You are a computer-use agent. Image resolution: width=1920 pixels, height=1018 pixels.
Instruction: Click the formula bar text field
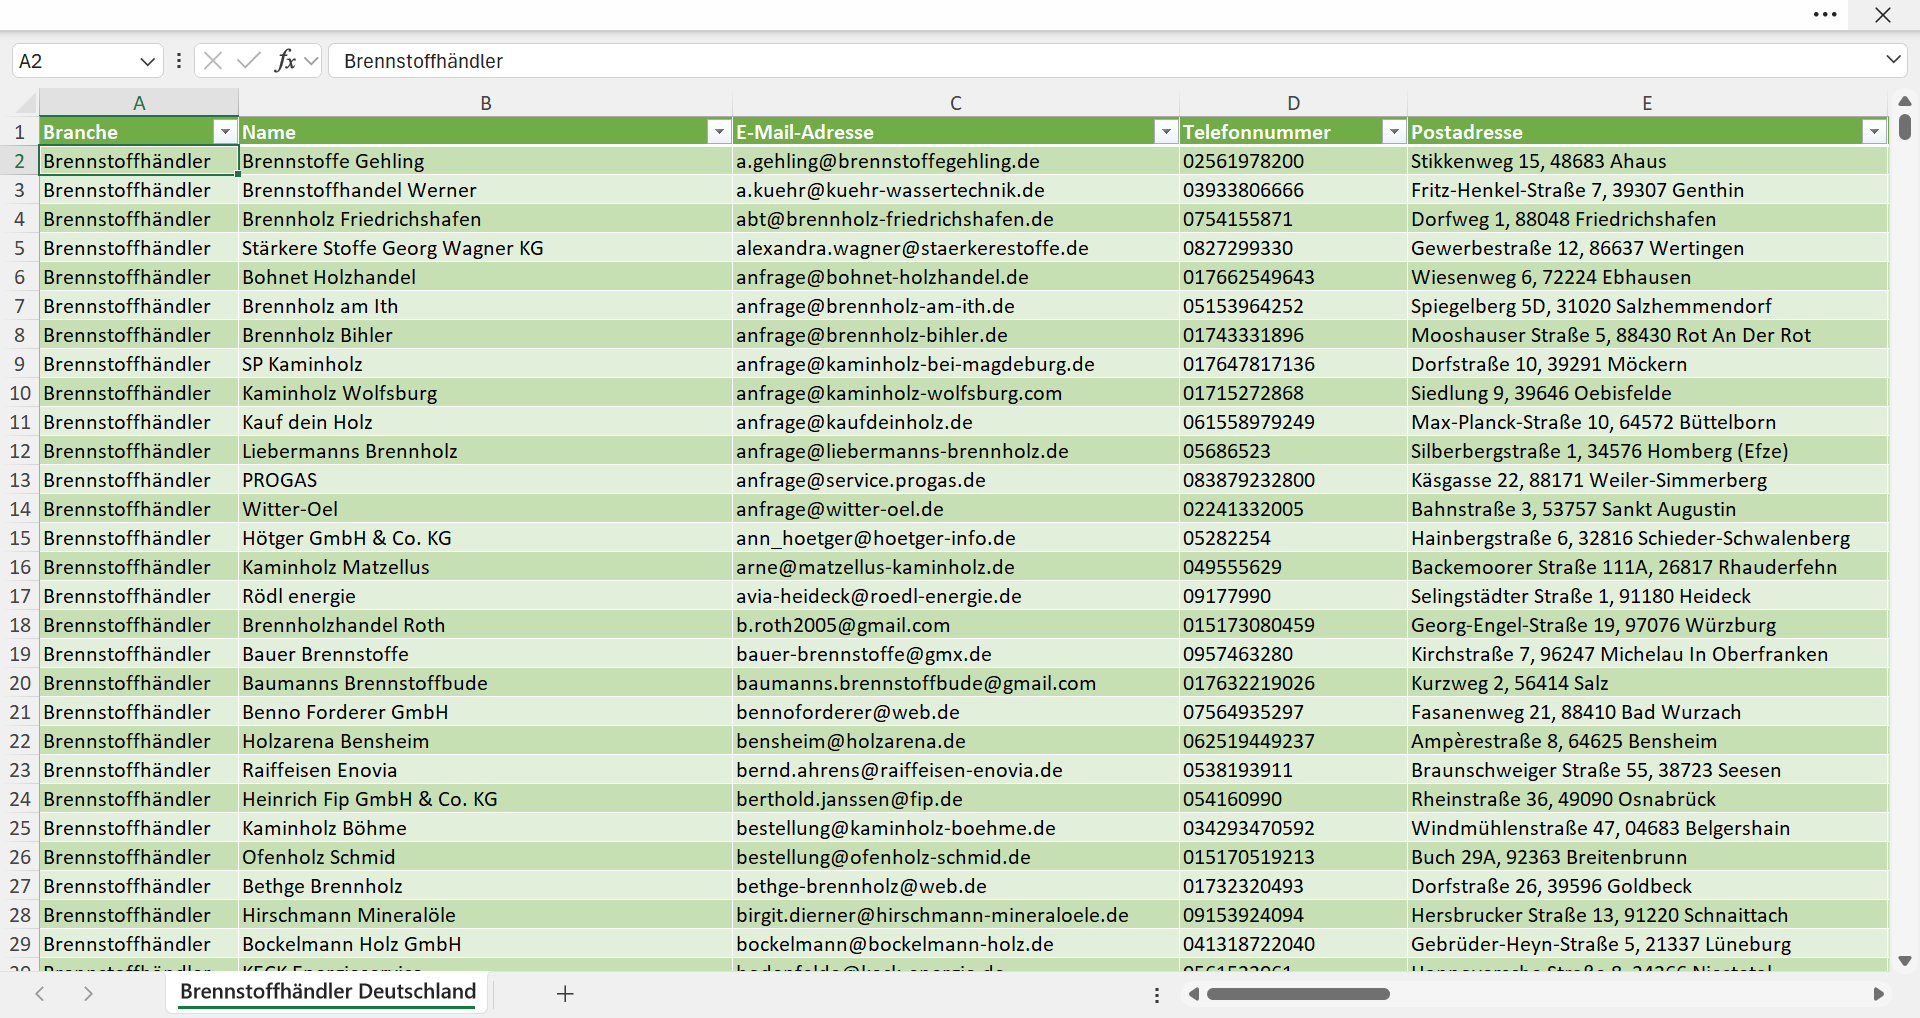pos(1105,61)
